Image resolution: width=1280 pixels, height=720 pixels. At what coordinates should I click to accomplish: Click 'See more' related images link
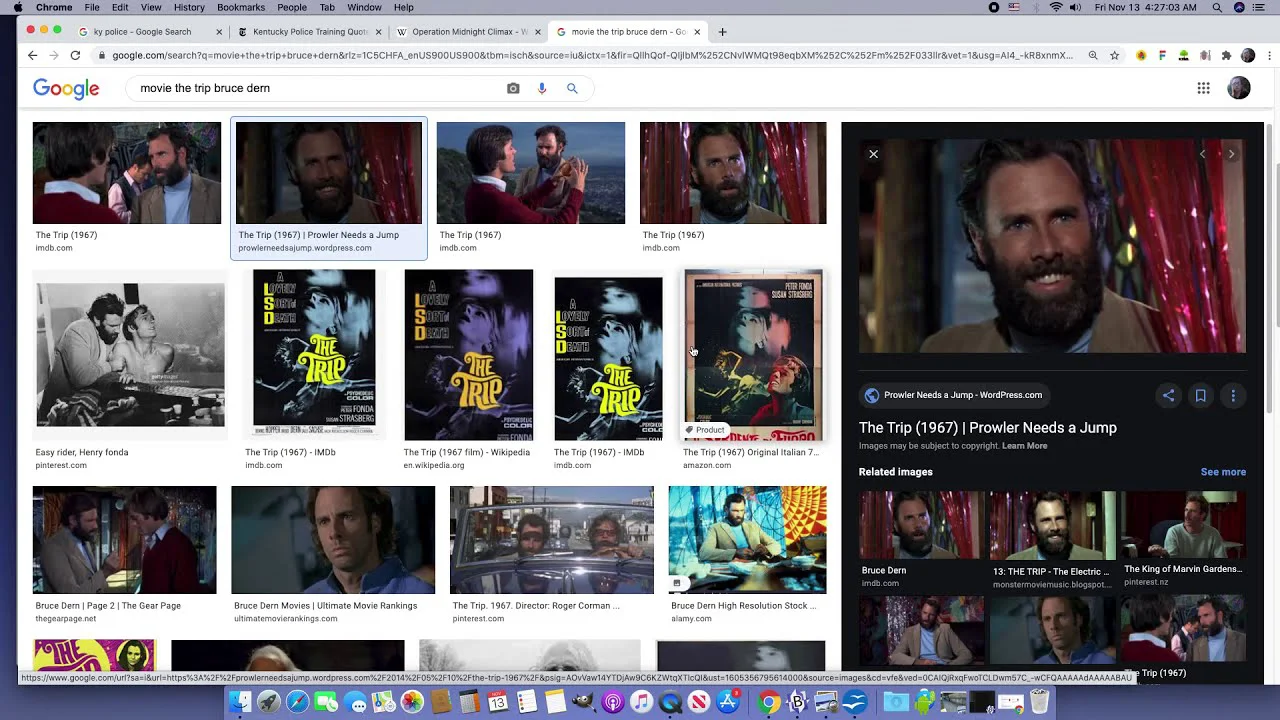coord(1223,472)
